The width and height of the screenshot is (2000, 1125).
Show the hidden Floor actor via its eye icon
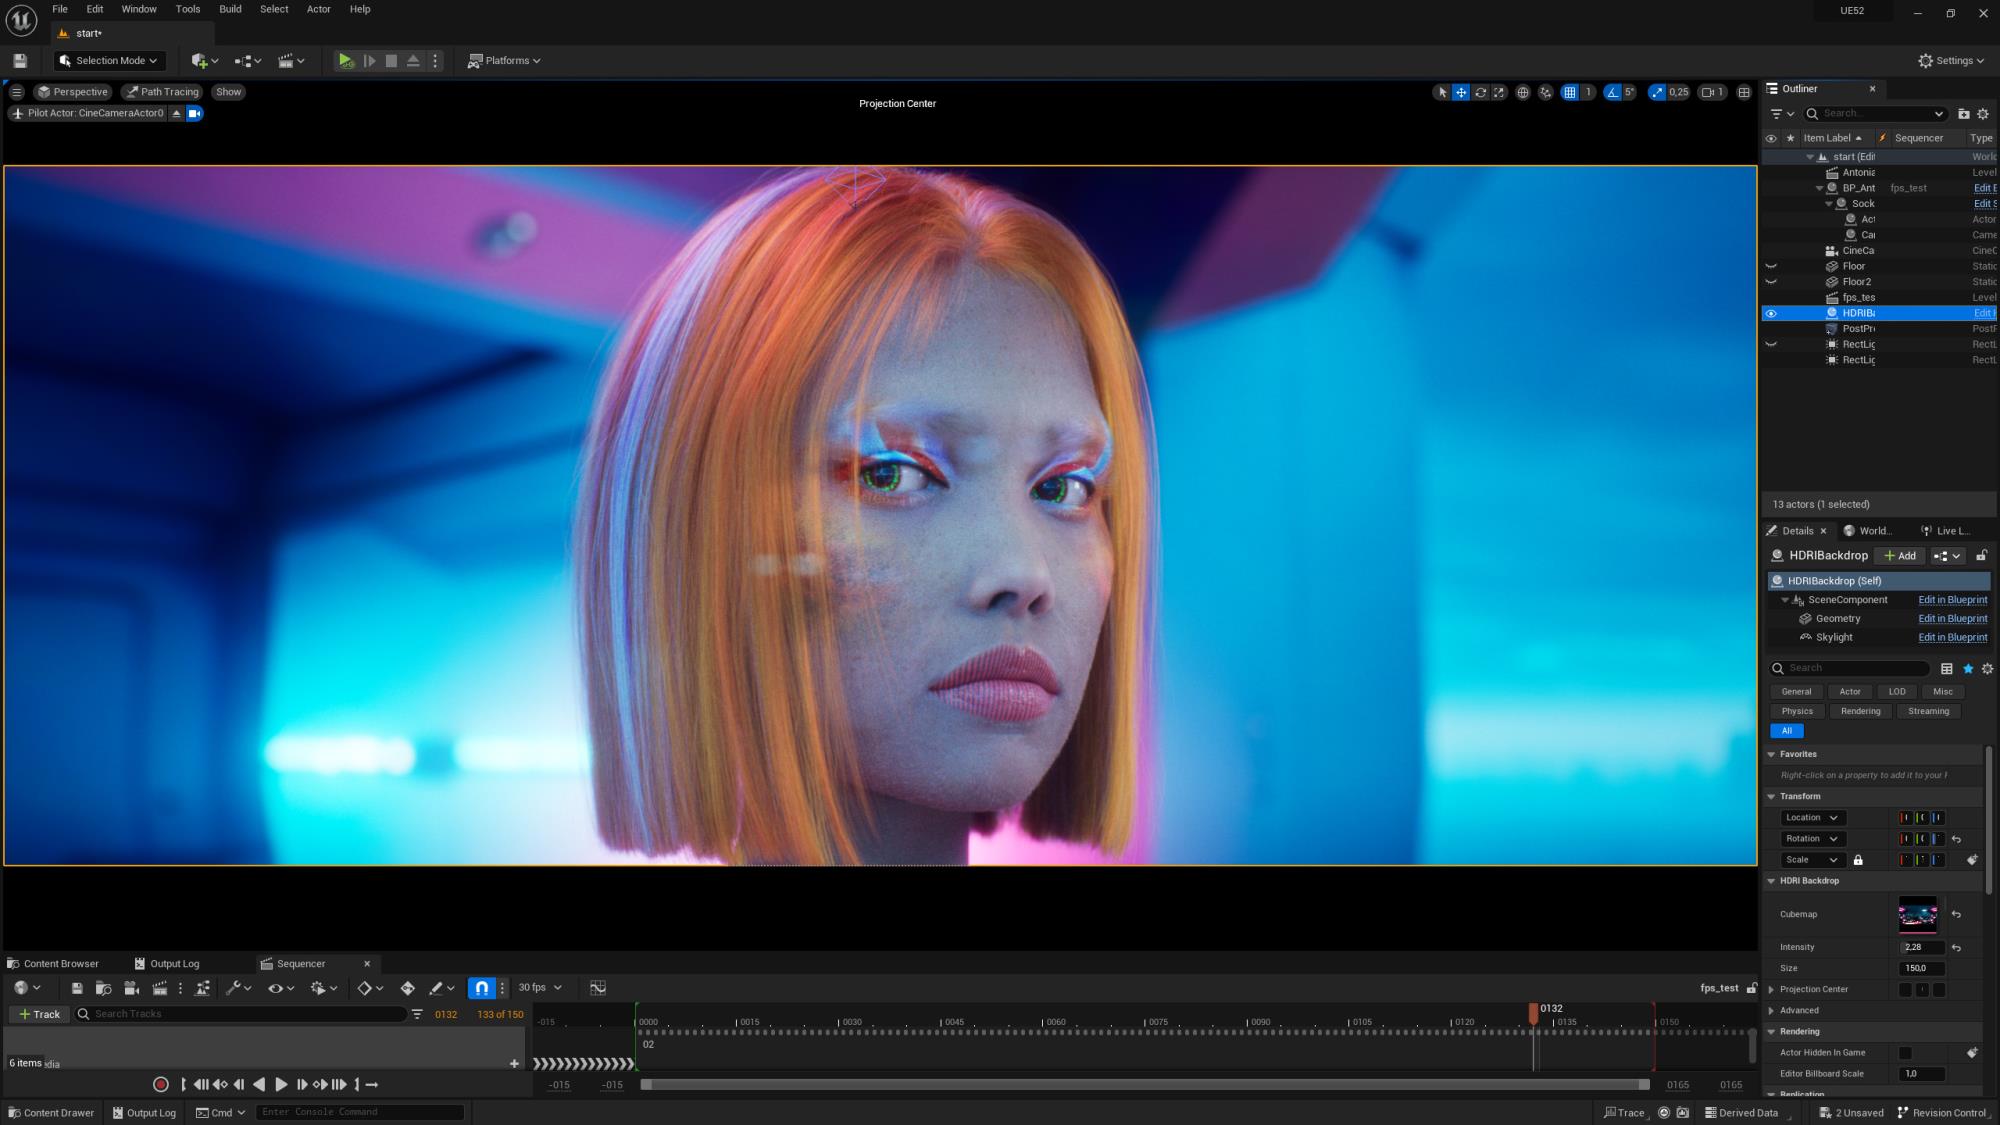1771,266
